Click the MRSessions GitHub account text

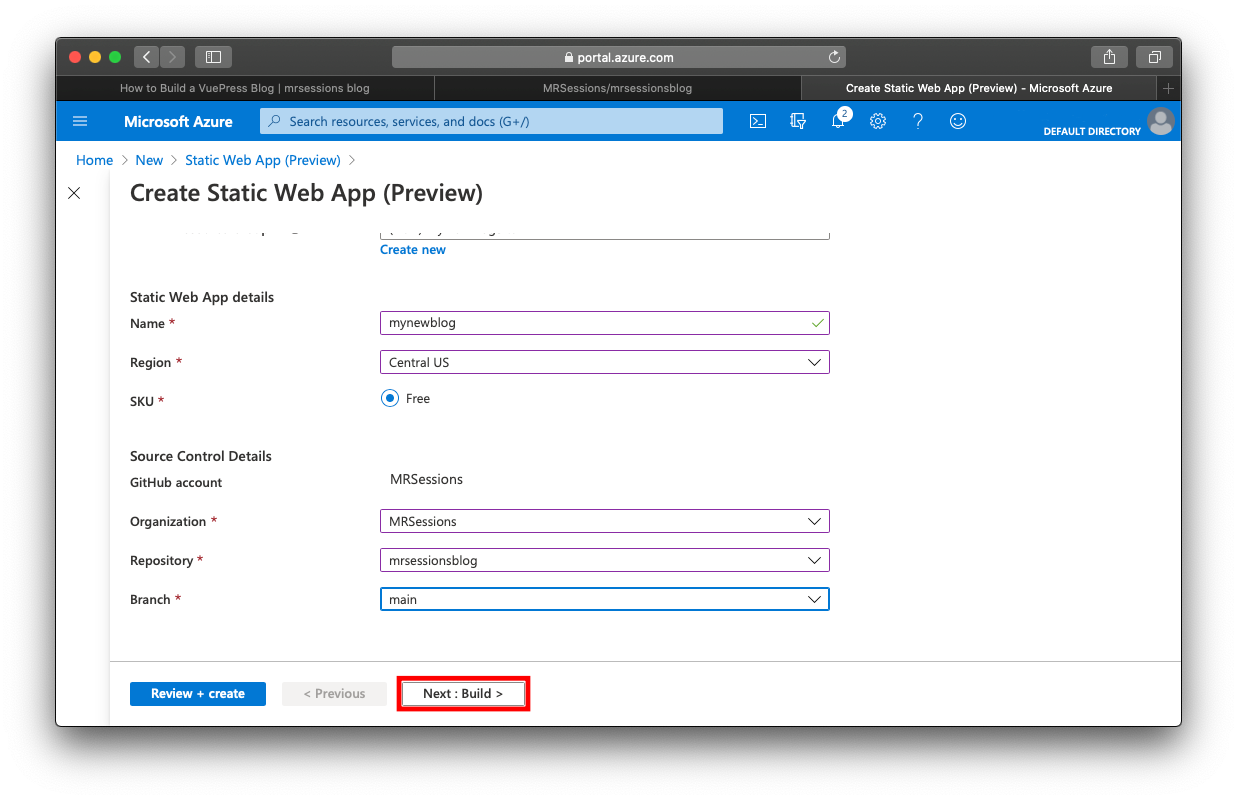tap(426, 479)
